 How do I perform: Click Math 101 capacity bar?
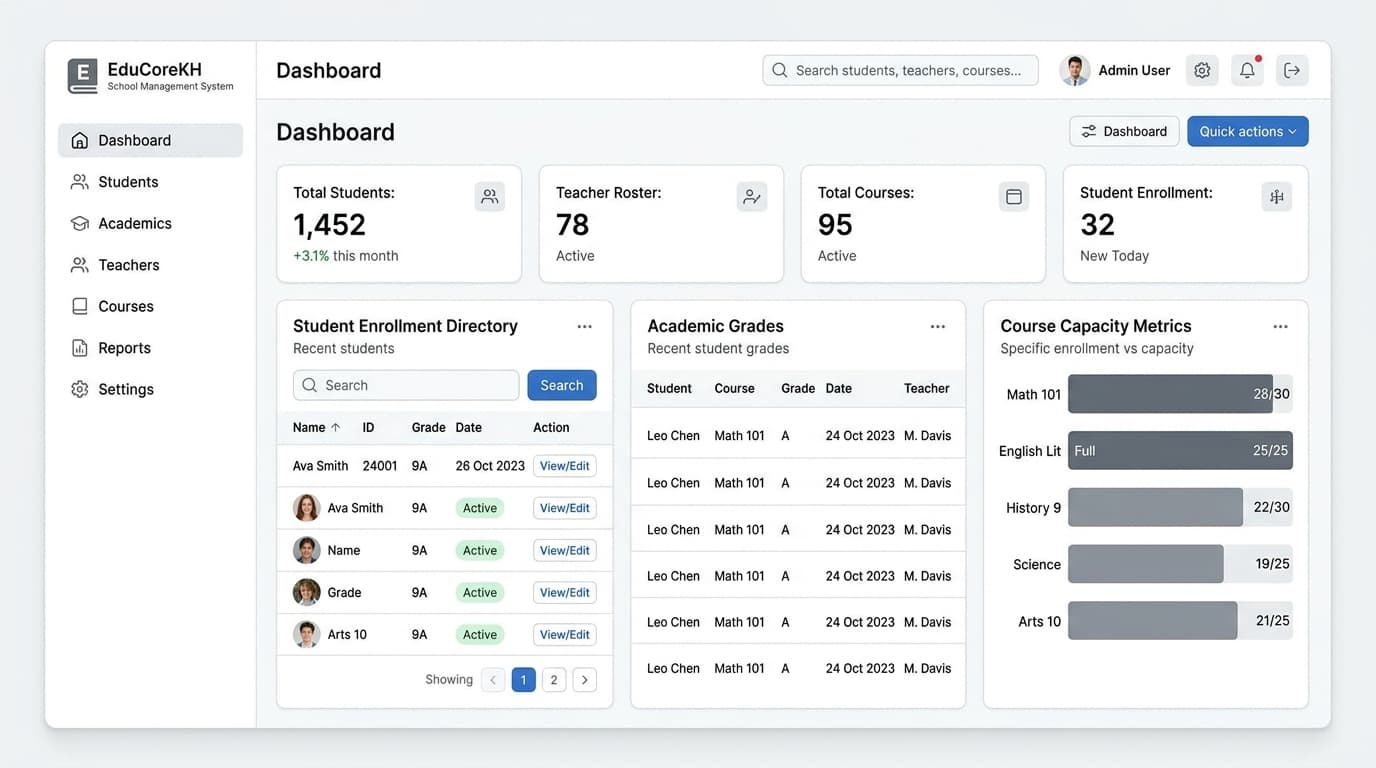click(1180, 394)
